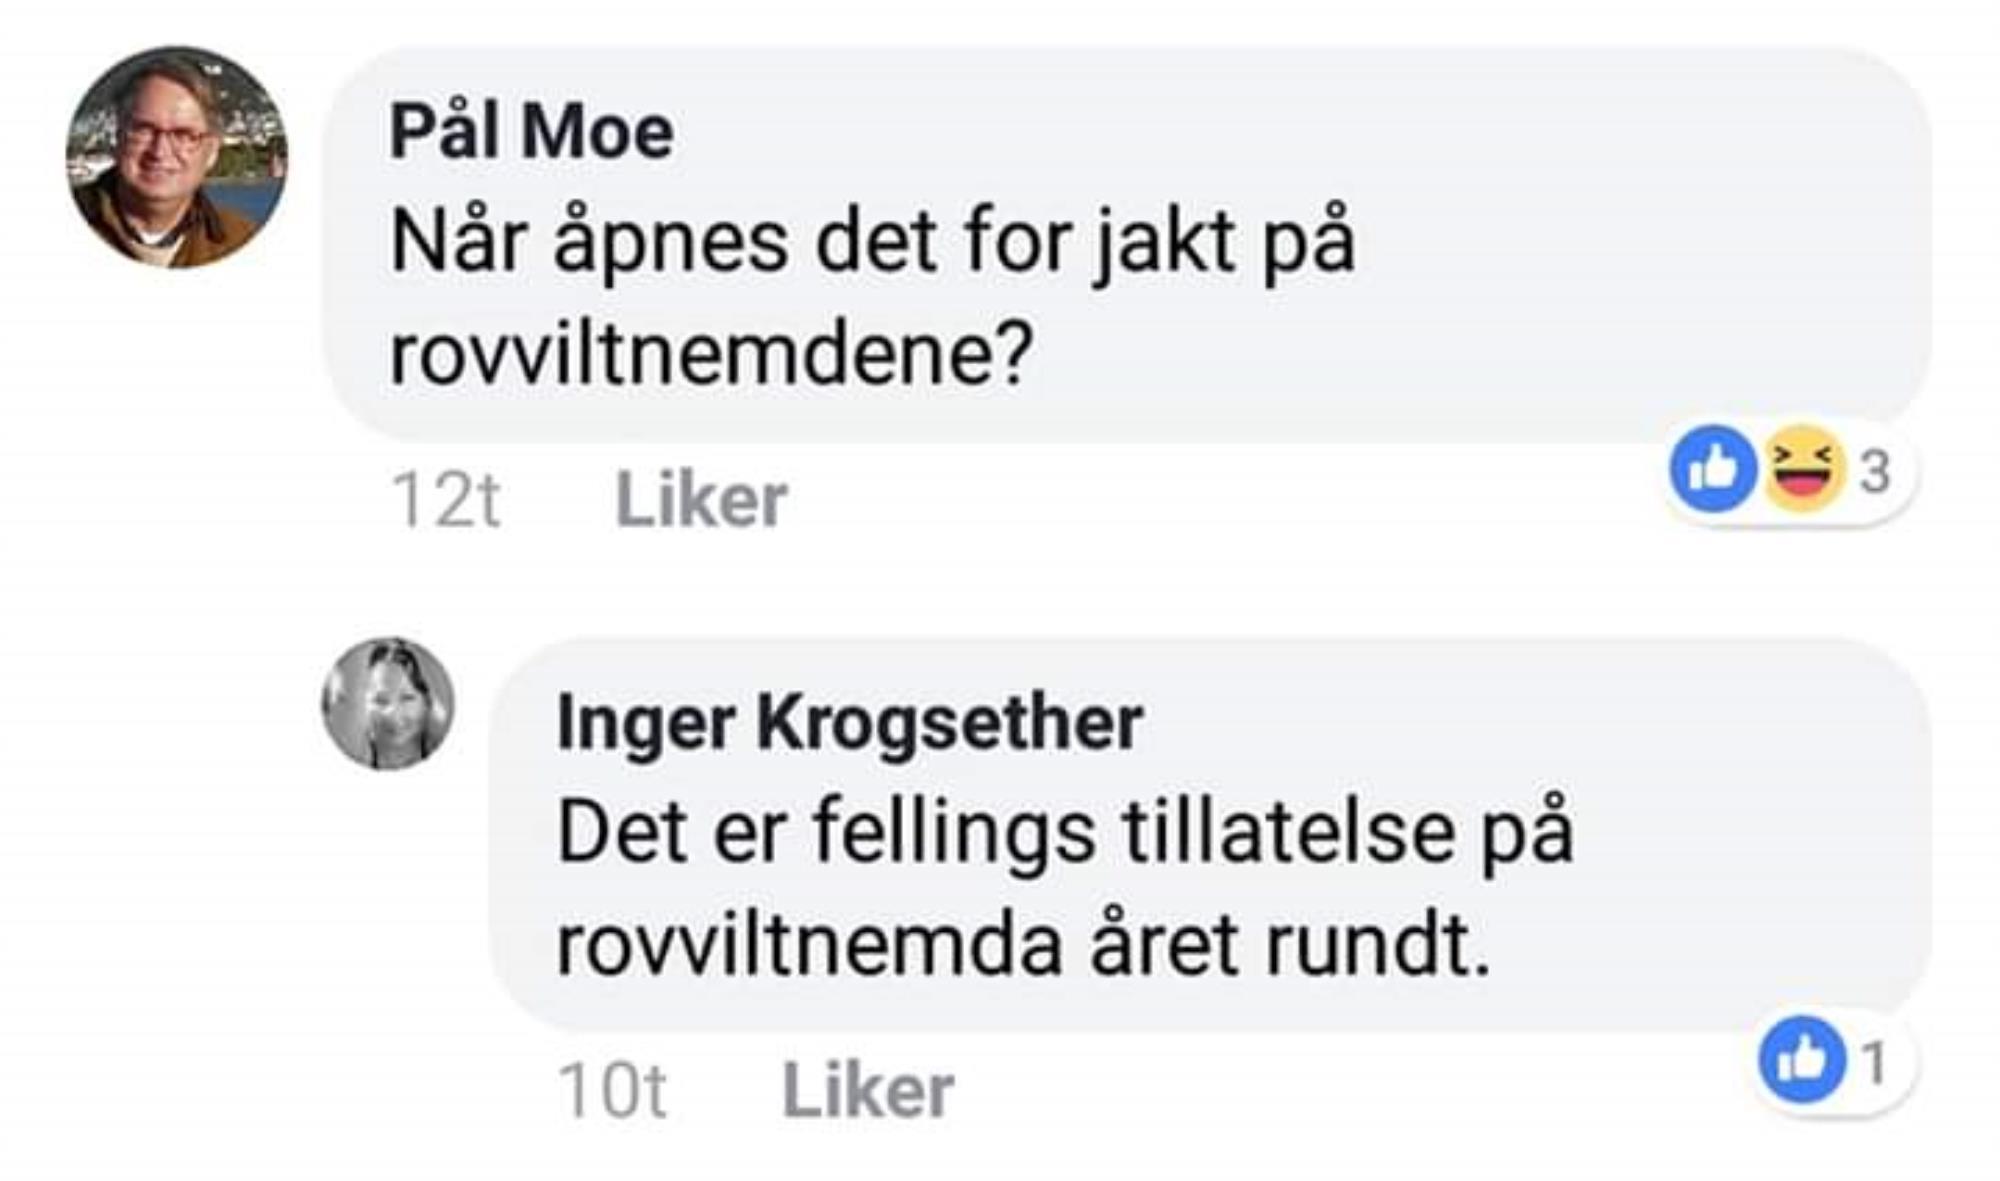Like Inger Krogsether's reply with Liker
2000x1181 pixels.
[867, 1090]
